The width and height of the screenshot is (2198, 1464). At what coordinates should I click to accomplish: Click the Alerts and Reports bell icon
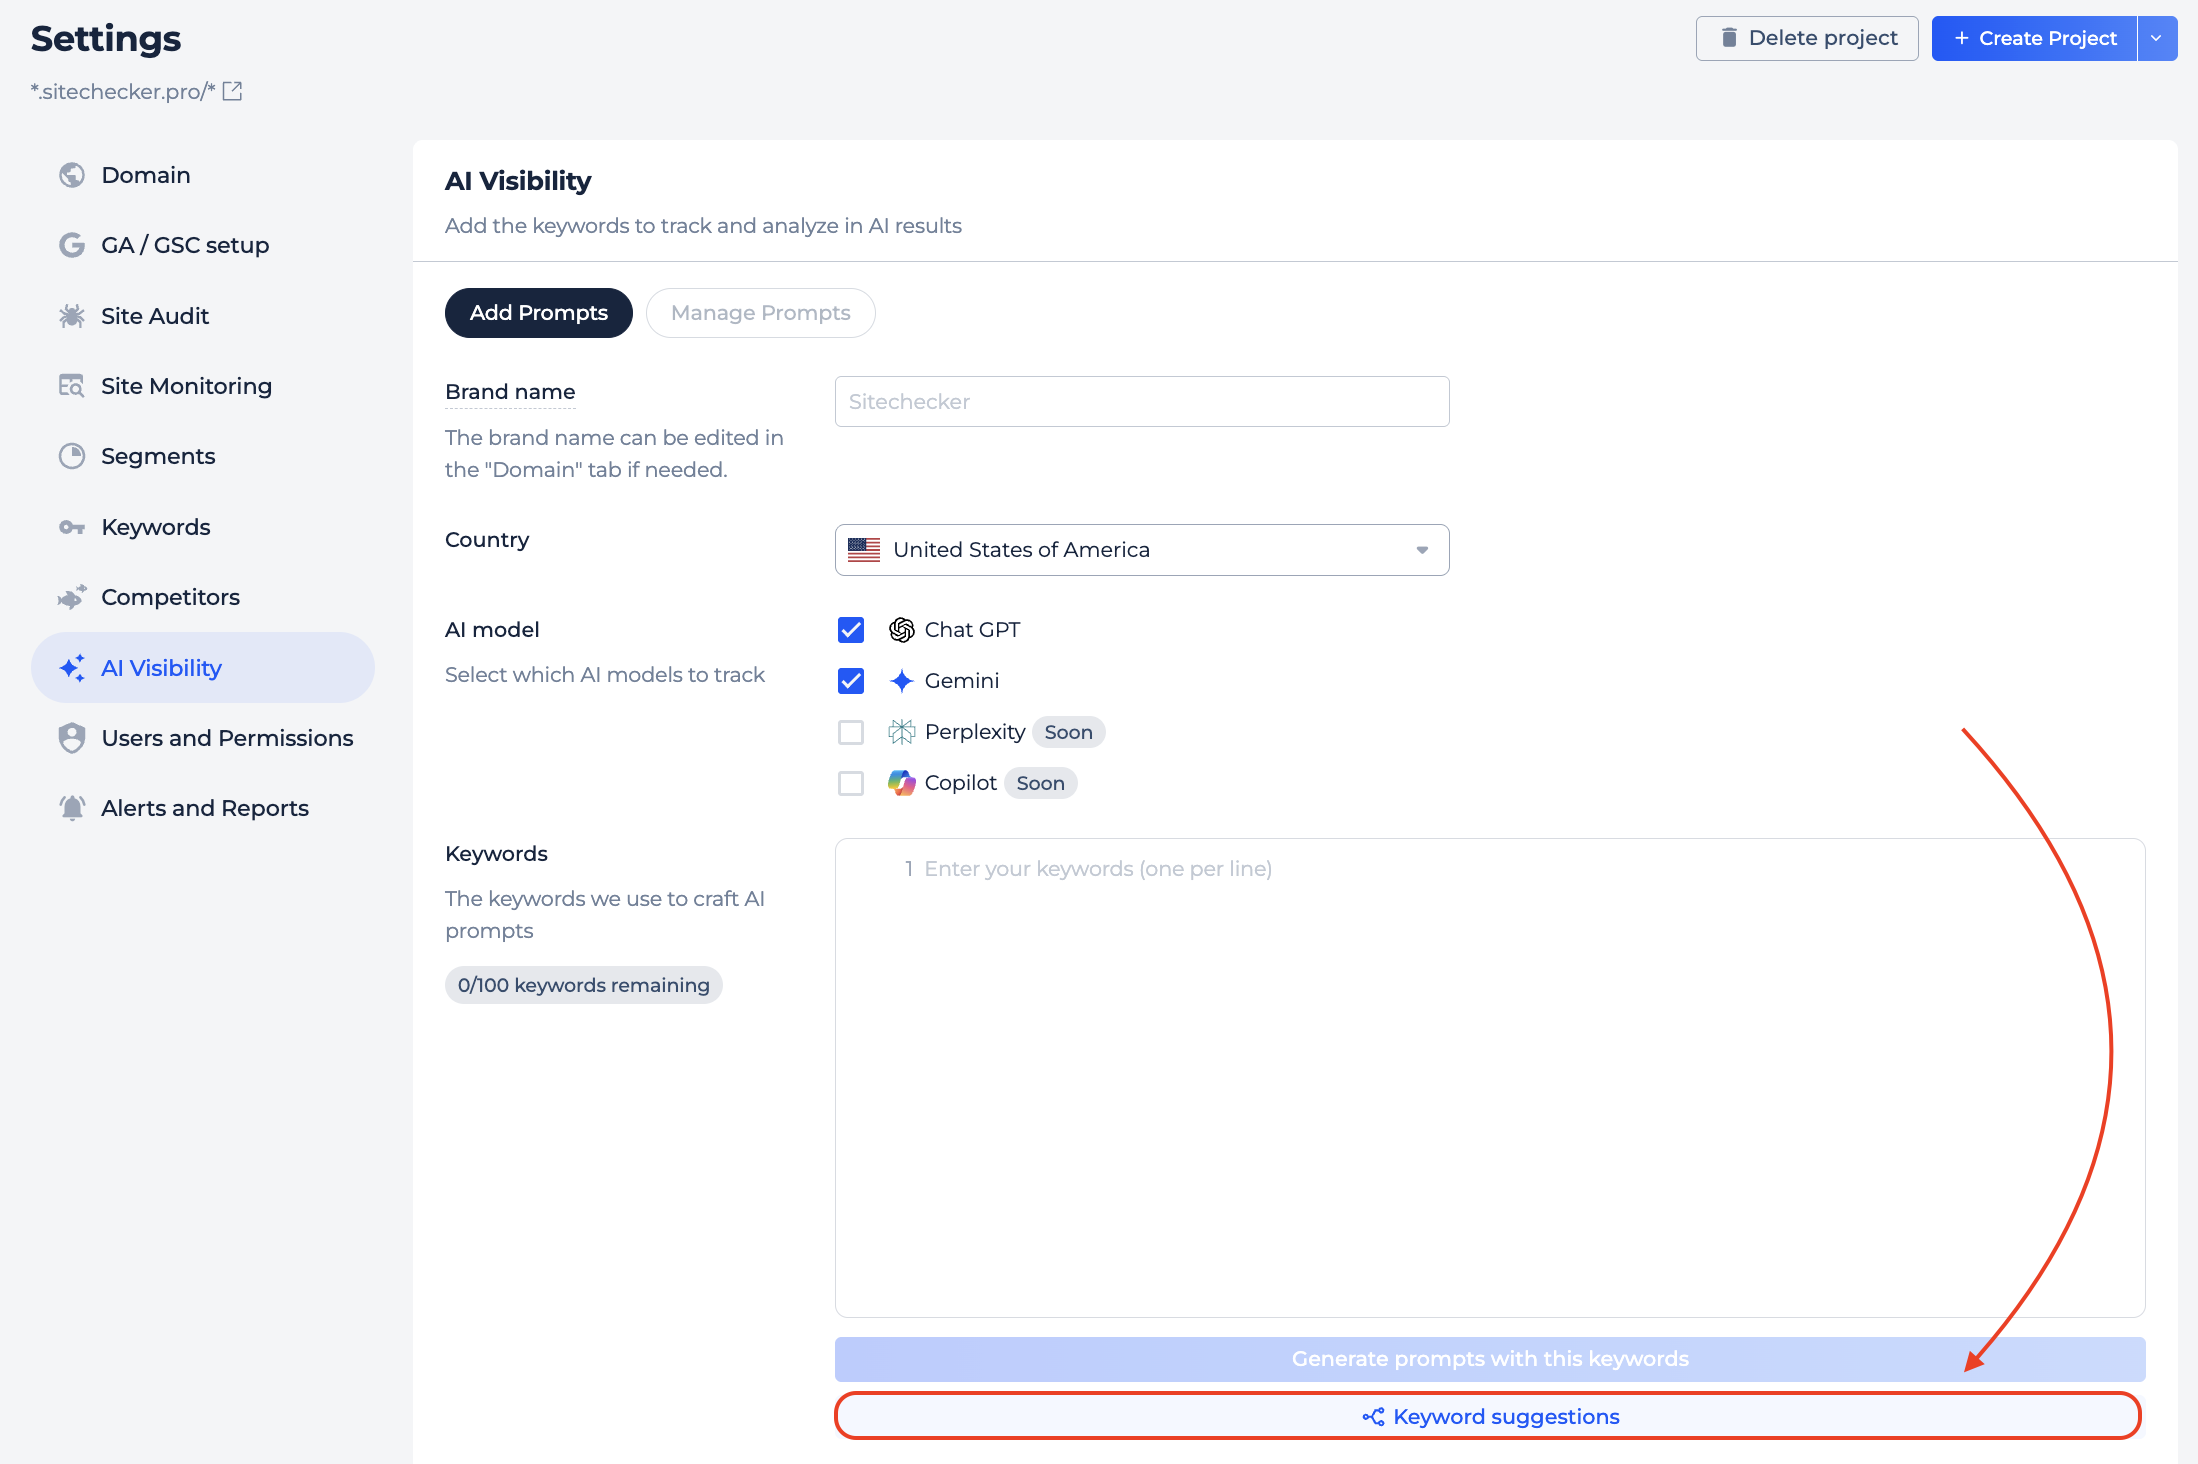coord(72,808)
